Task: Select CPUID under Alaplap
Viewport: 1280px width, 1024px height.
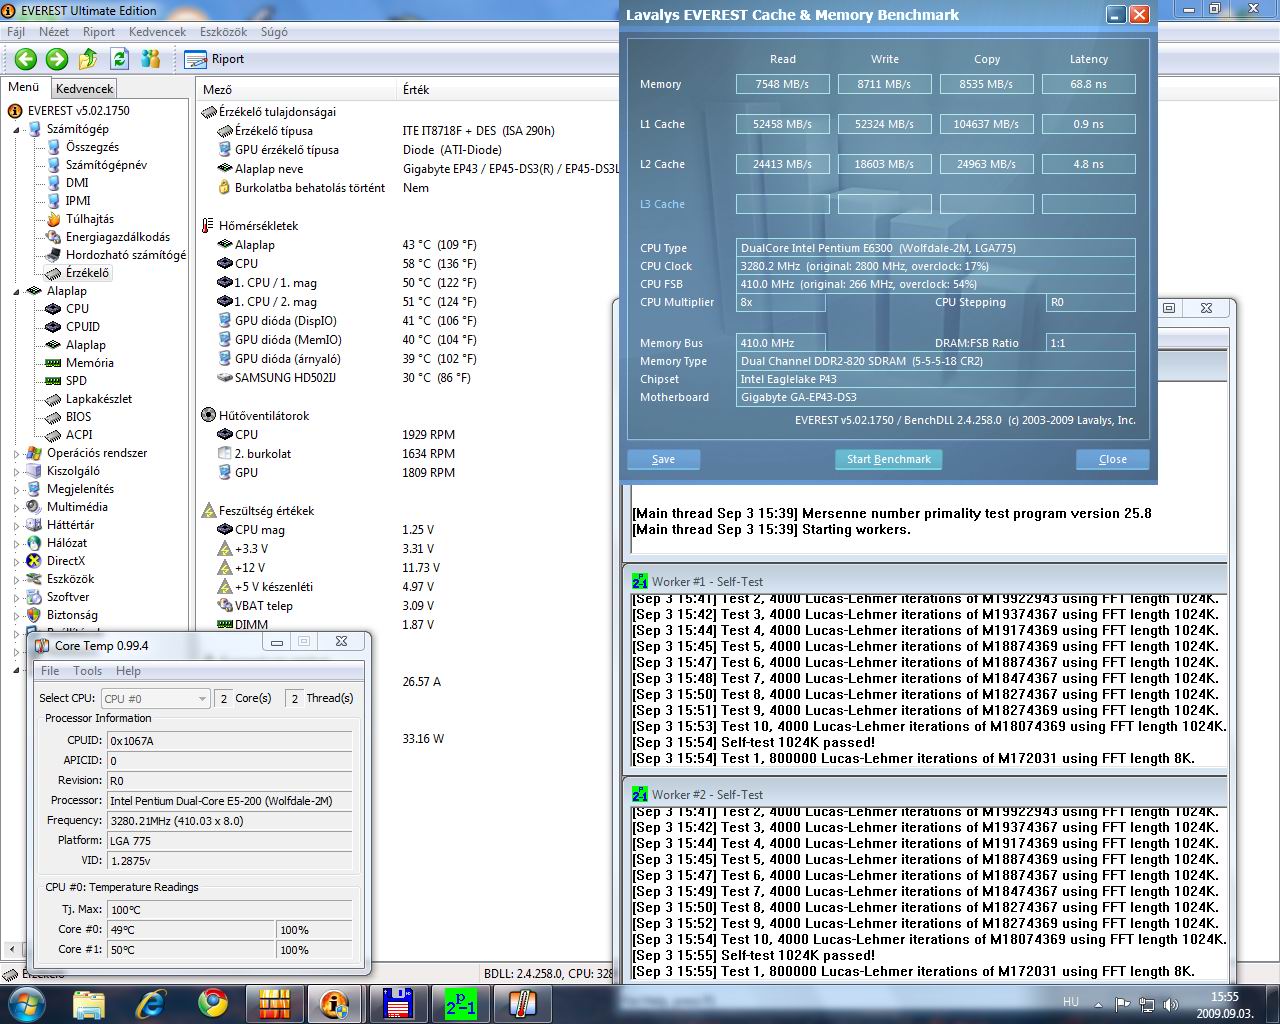Action: click(x=83, y=327)
